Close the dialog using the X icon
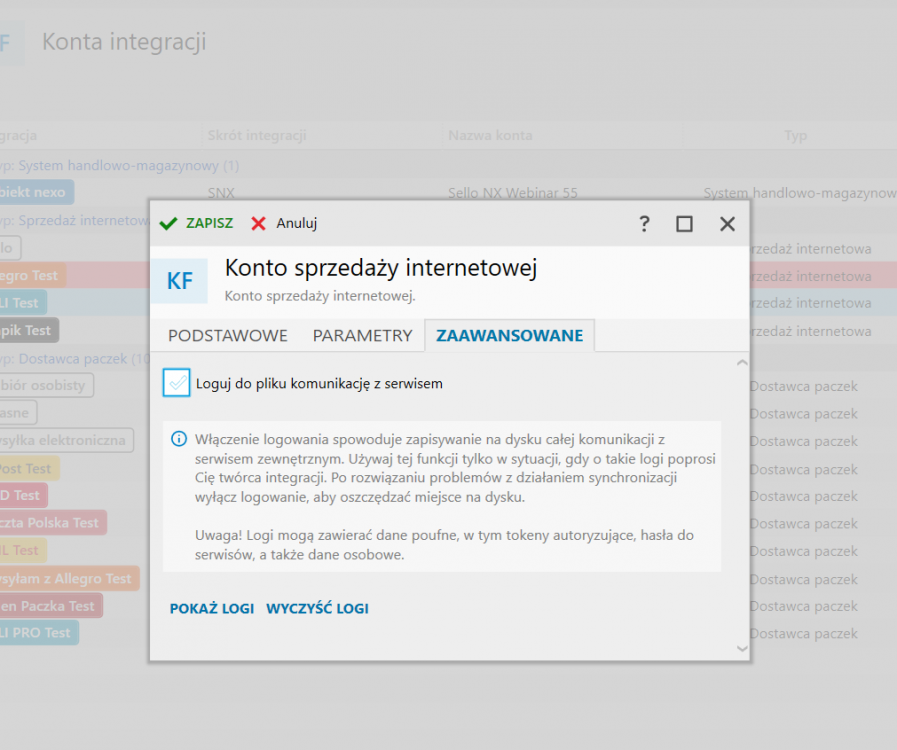The height and width of the screenshot is (750, 897). pos(727,224)
